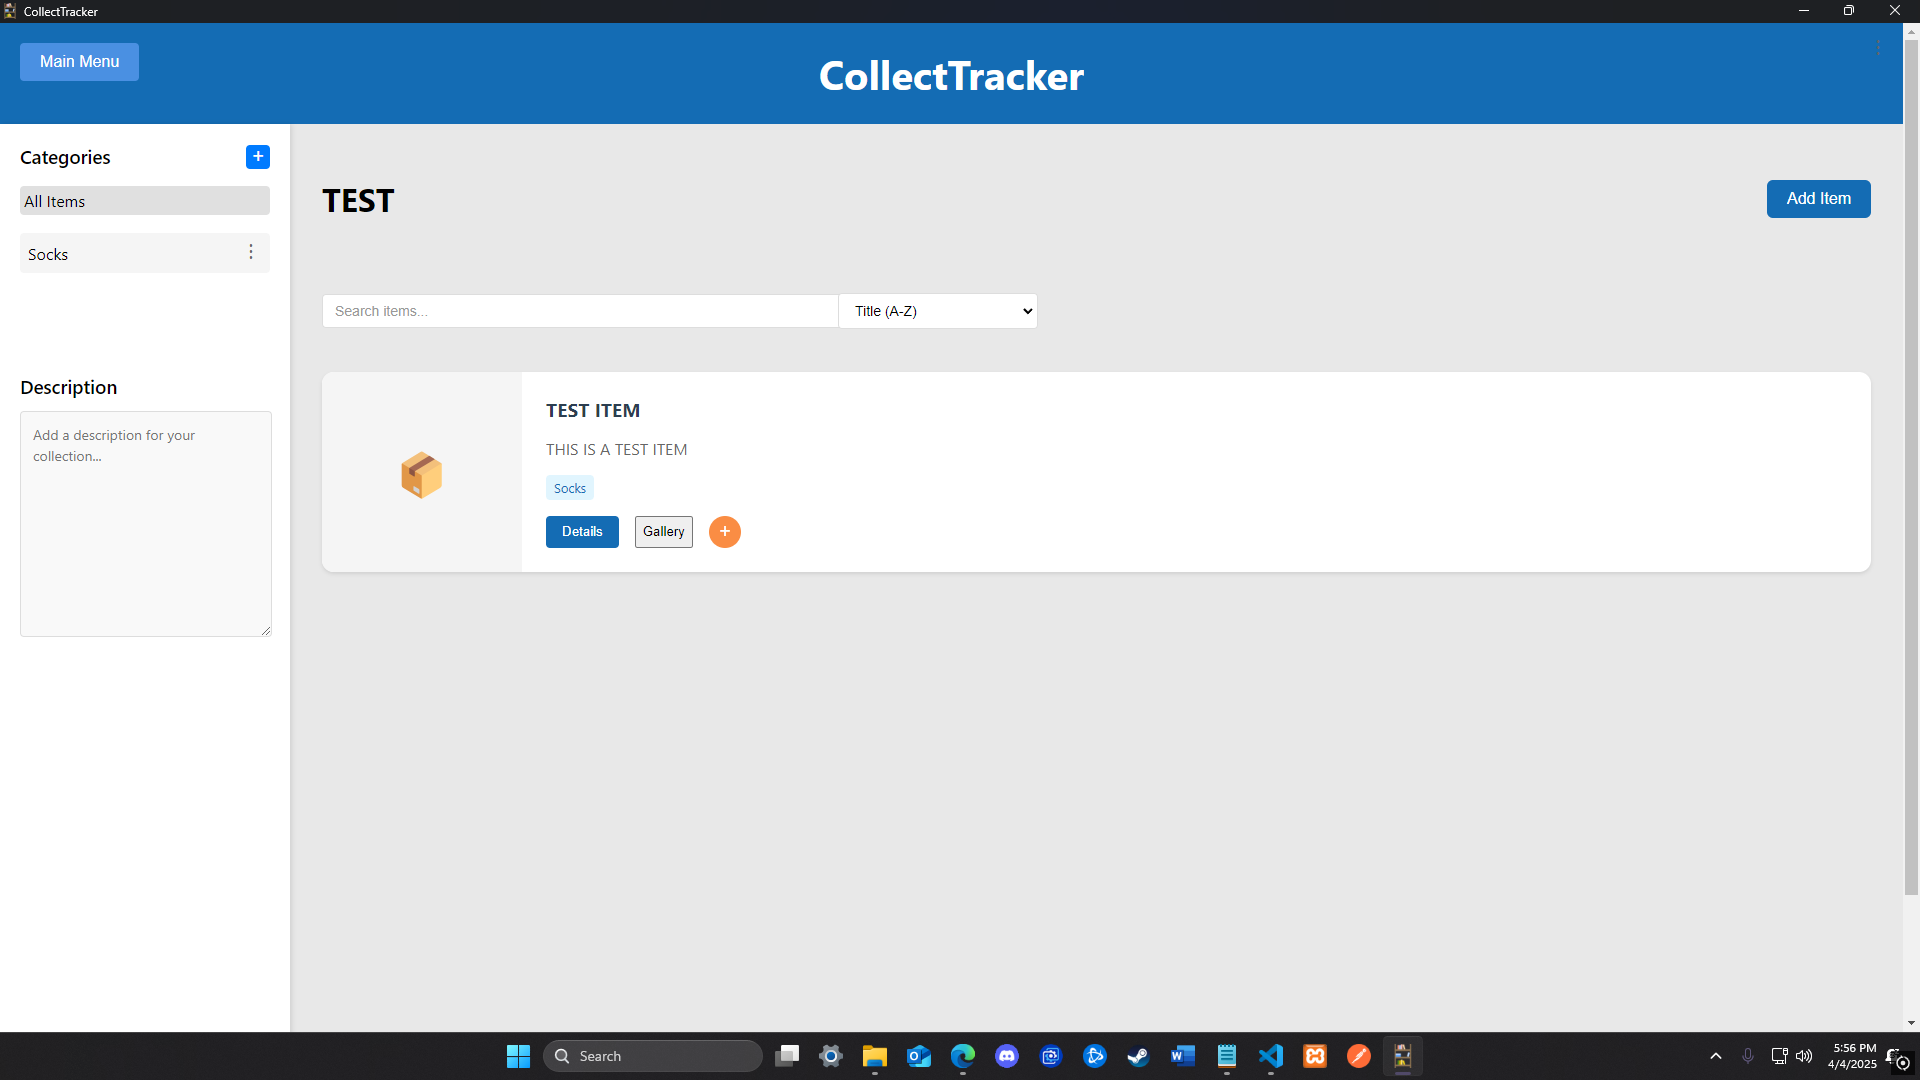This screenshot has height=1080, width=1920.
Task: Click the orange plus button on TEST ITEM
Action: (x=725, y=532)
